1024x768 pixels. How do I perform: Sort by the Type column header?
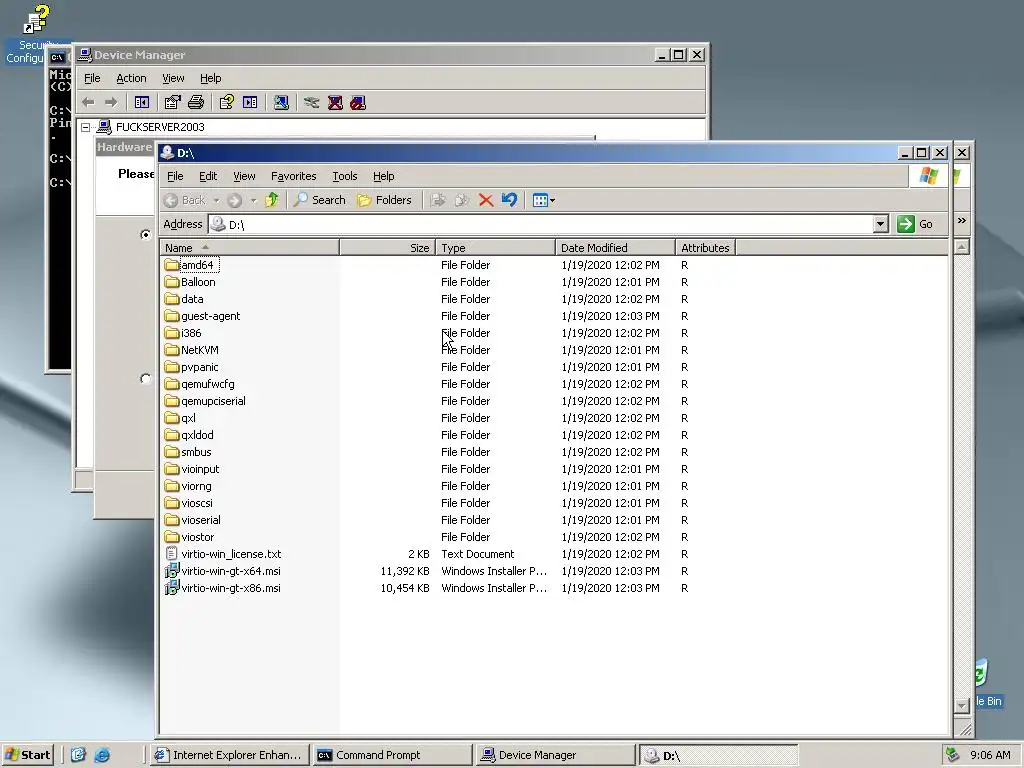pyautogui.click(x=495, y=248)
